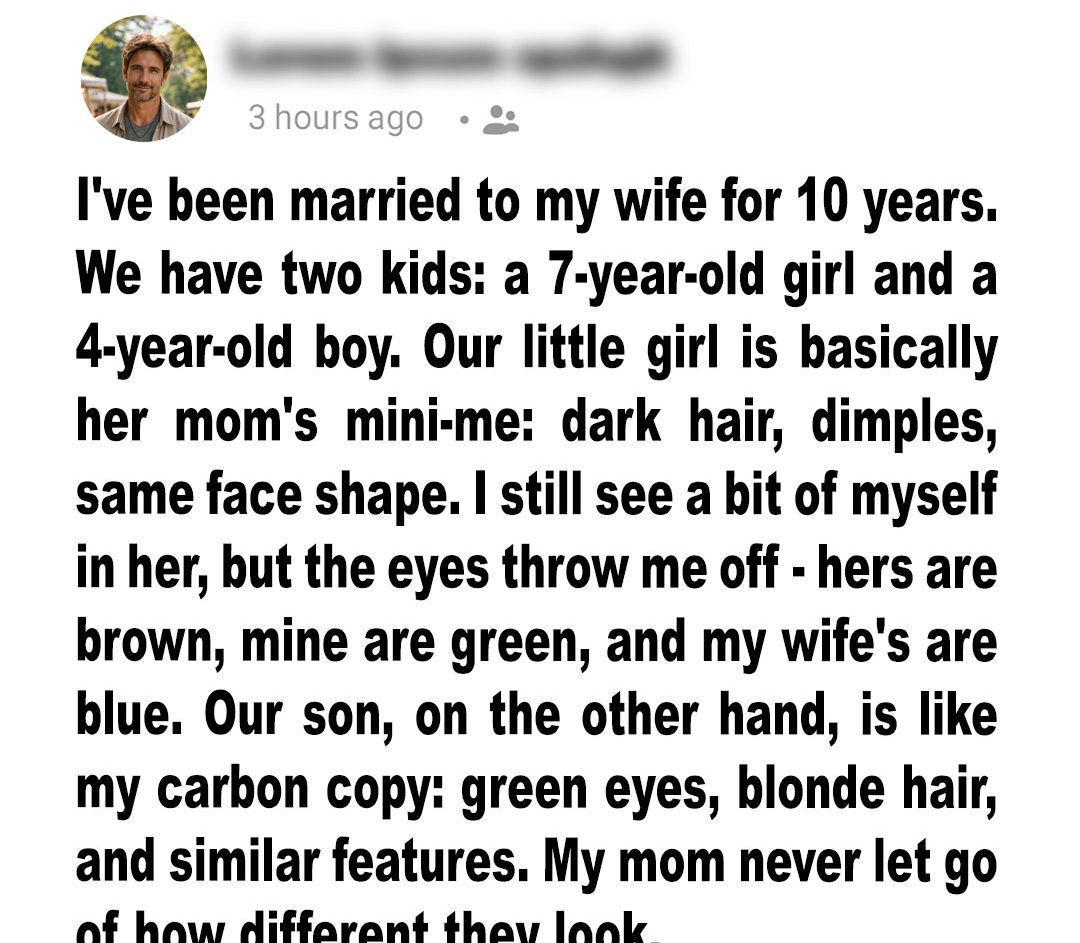The image size is (1080, 943).
Task: Open the '3 hours ago' timestamp
Action: [x=335, y=118]
